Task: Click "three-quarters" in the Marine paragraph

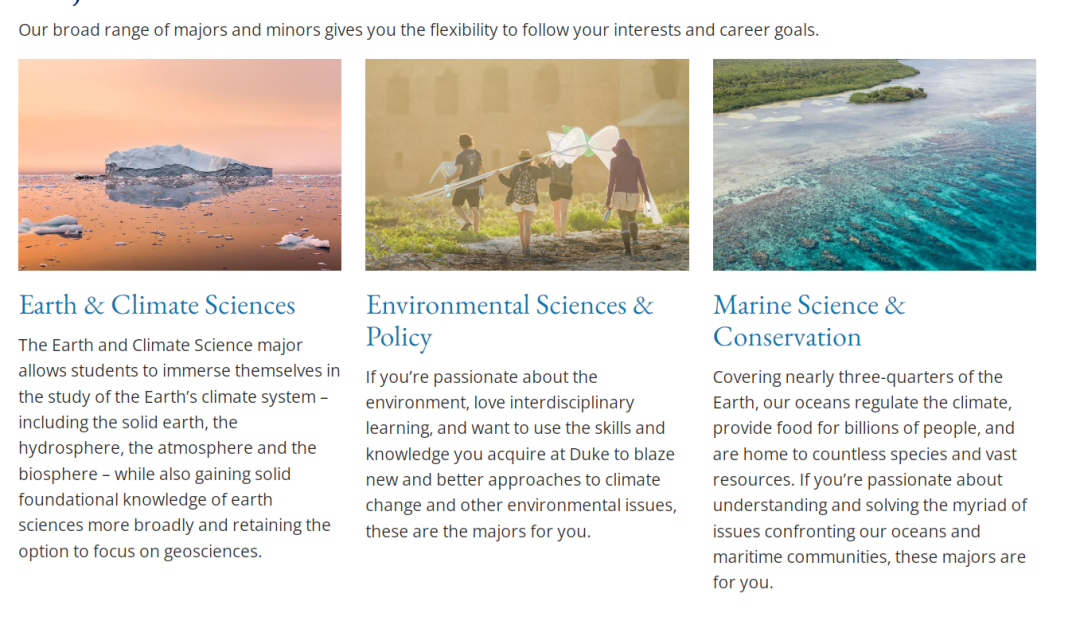Action: point(888,377)
